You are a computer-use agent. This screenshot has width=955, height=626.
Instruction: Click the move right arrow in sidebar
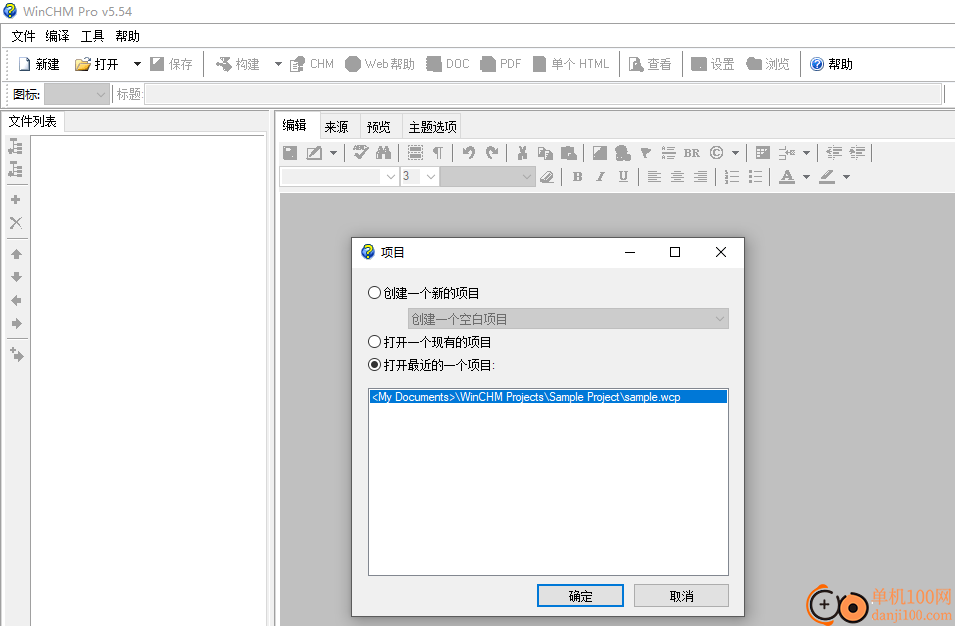16,323
